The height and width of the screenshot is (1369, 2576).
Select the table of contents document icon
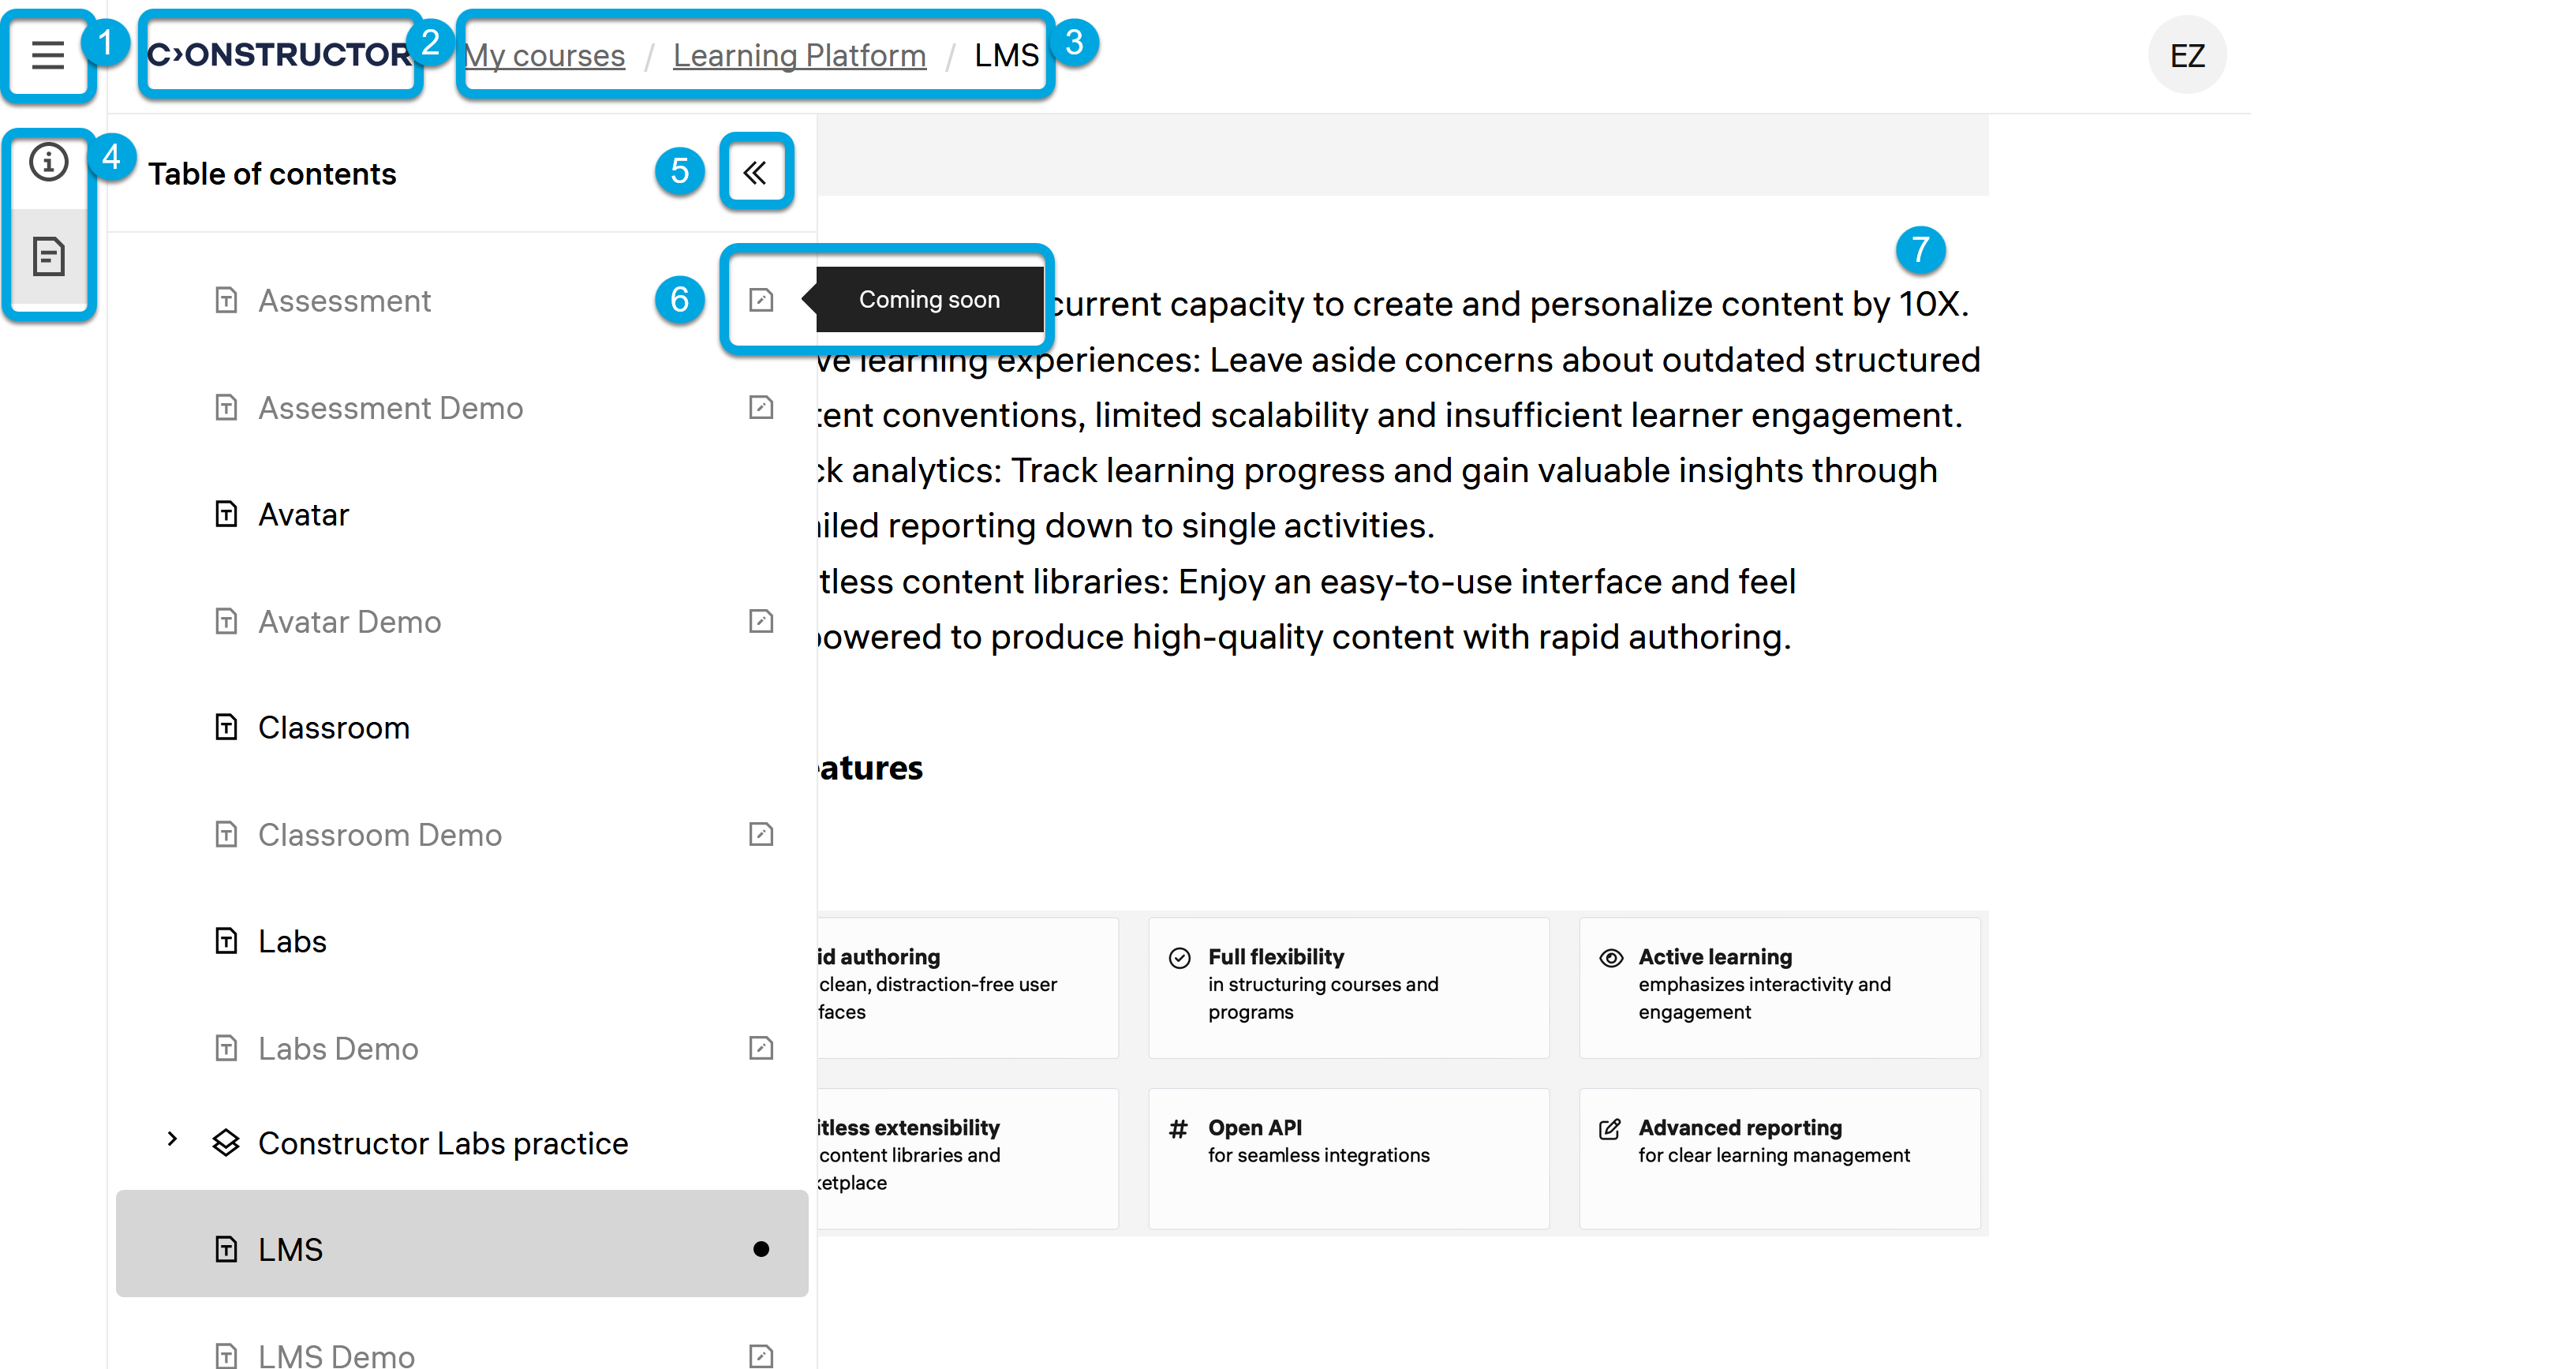(48, 257)
